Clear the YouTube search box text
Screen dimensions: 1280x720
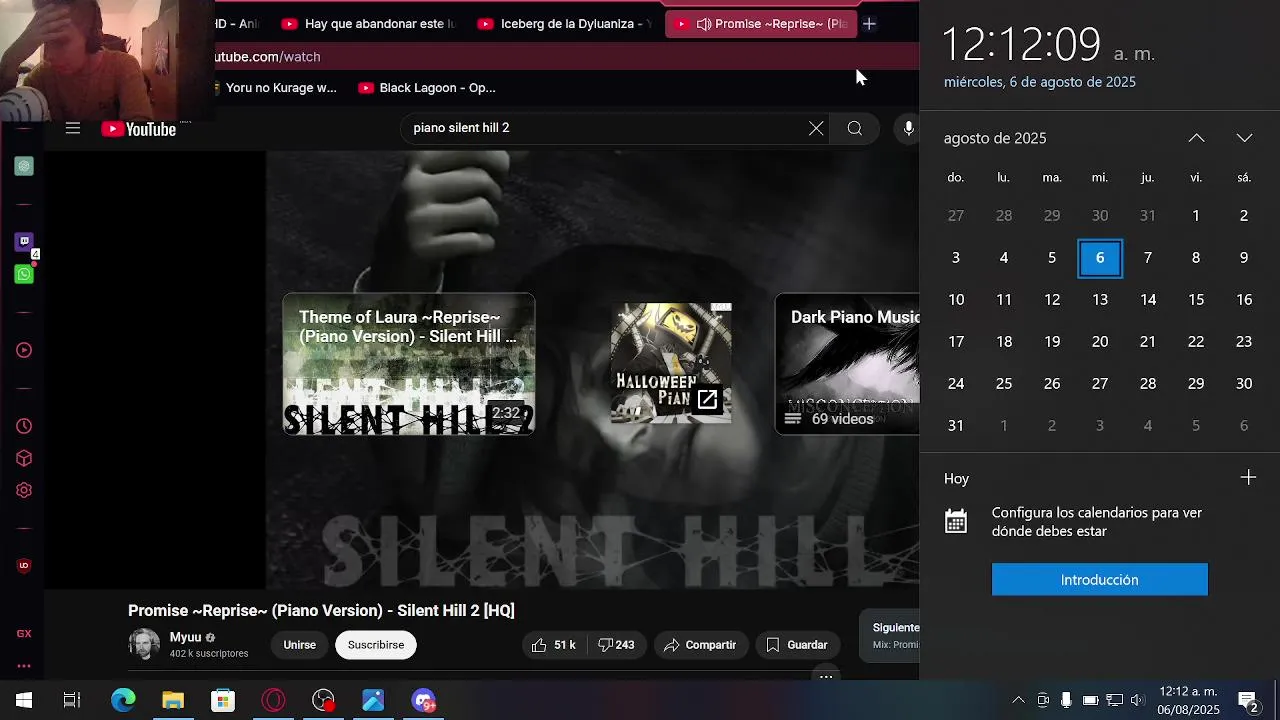tap(816, 128)
